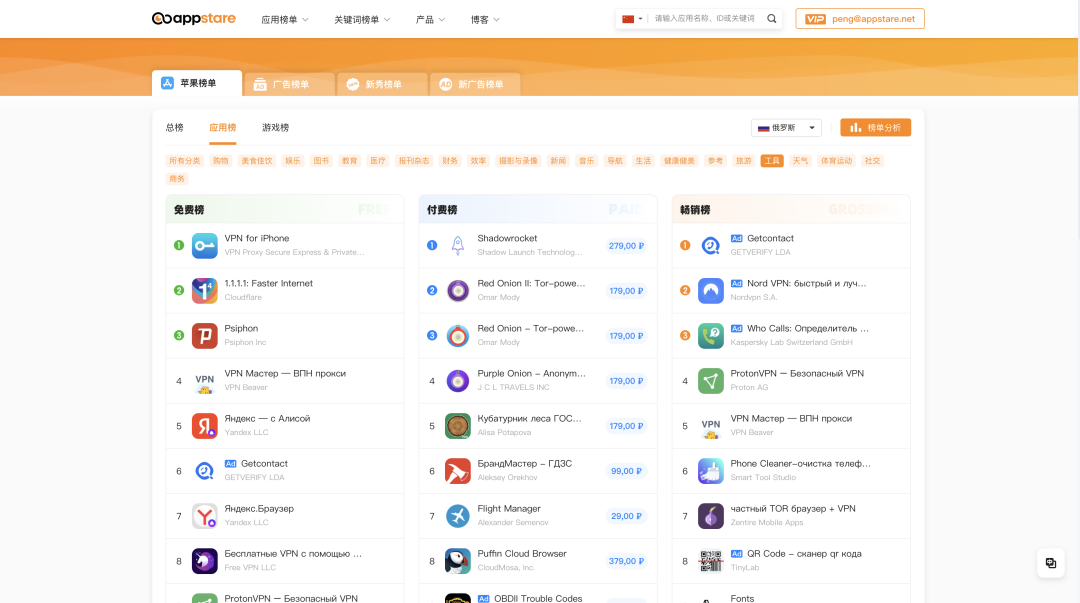Open the 俄罗斯 country dropdown
Image resolution: width=1080 pixels, height=603 pixels.
pyautogui.click(x=784, y=127)
